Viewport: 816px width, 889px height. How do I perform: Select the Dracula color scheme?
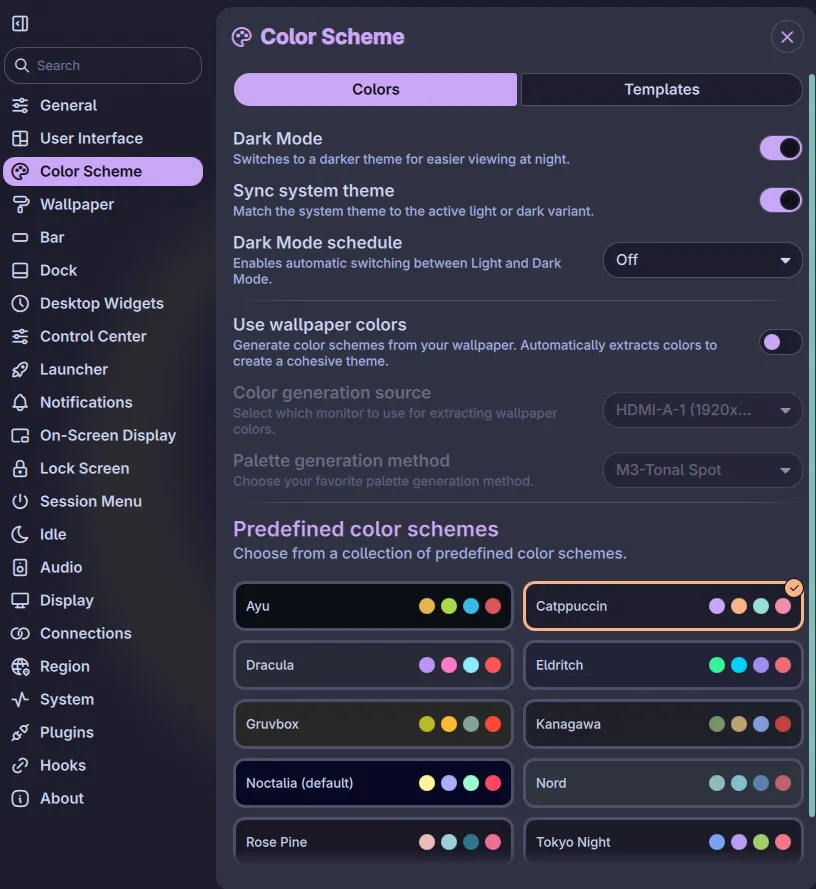pyautogui.click(x=373, y=665)
